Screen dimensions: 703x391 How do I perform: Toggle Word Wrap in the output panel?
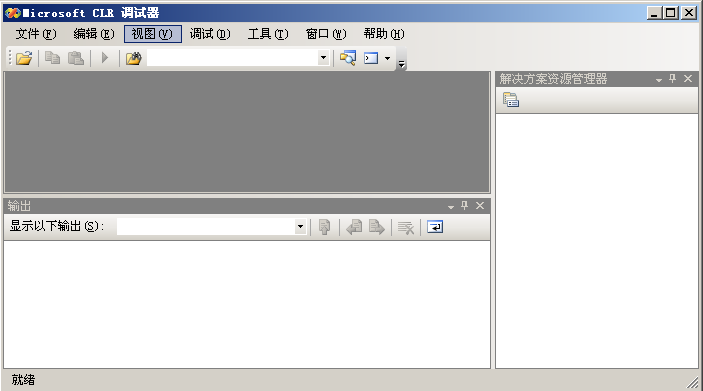point(435,227)
